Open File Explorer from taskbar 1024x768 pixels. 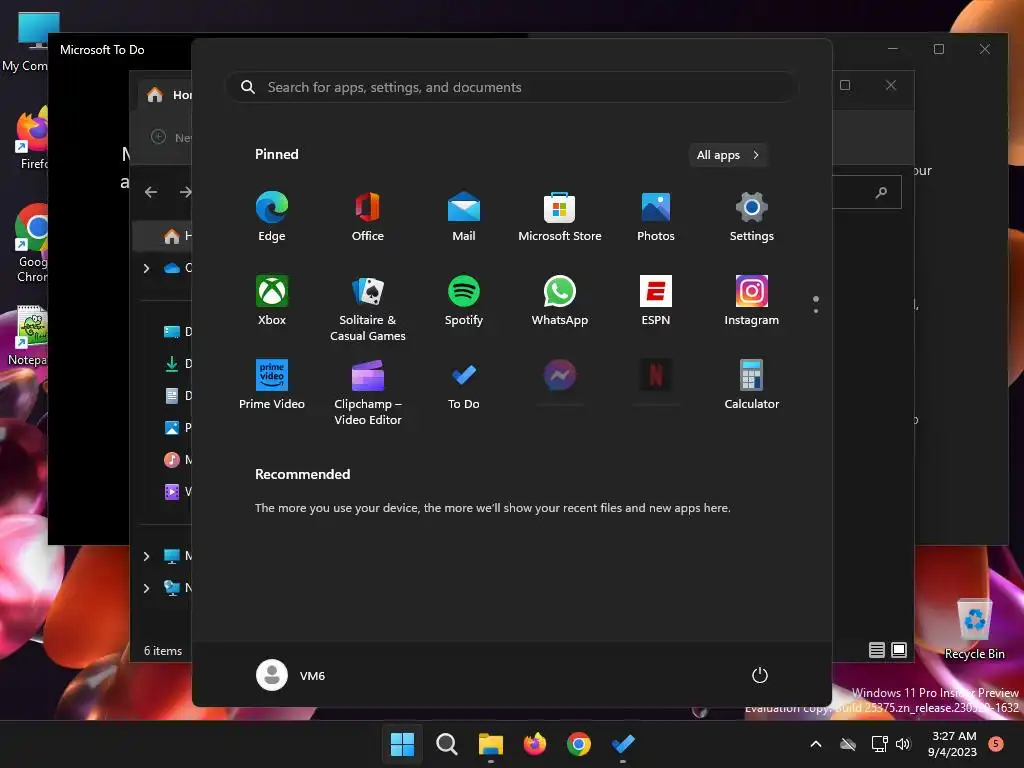490,744
